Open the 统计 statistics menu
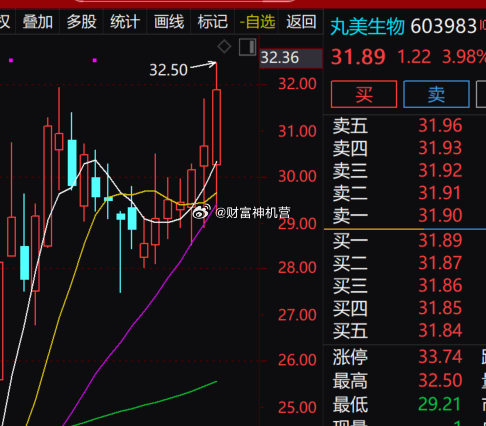486x426 pixels. [x=125, y=22]
